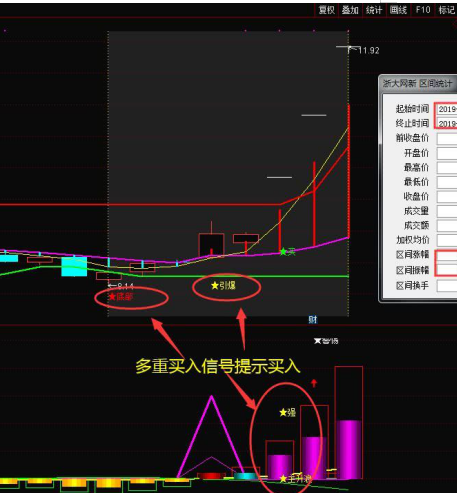The image size is (457, 493).
Task: Click the 区间换手 value field
Action: tap(447, 286)
